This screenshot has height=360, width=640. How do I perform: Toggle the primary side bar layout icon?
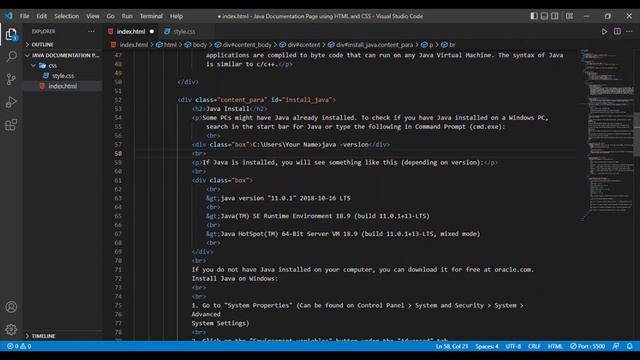coord(534,16)
